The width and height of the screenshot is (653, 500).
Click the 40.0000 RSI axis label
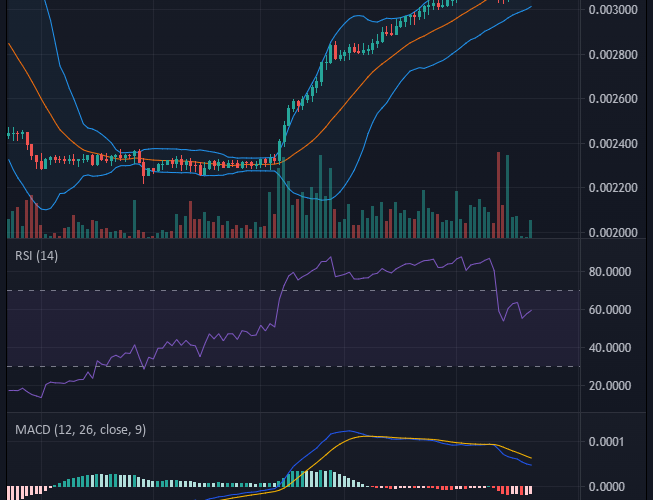(610, 348)
